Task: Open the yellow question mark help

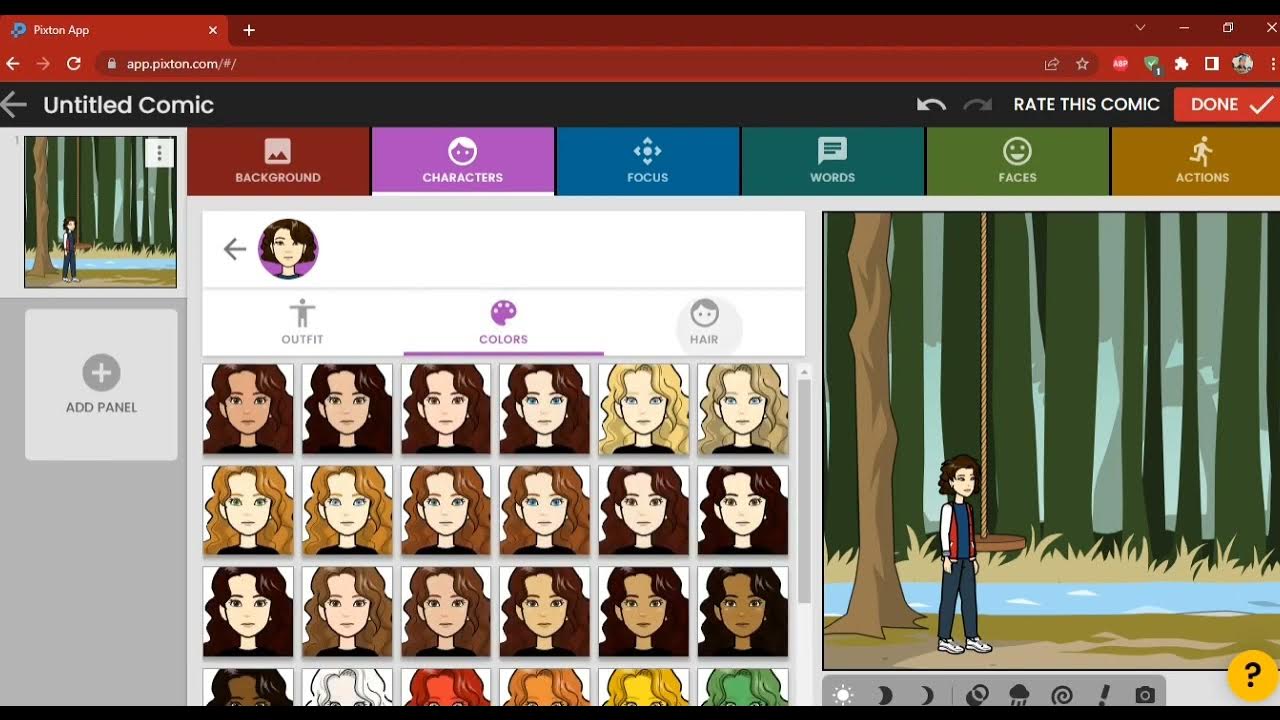Action: (x=1252, y=675)
